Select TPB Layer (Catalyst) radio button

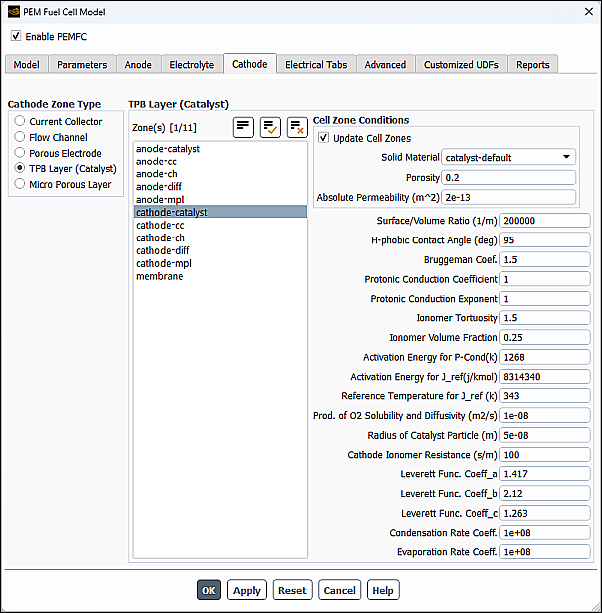(x=20, y=168)
